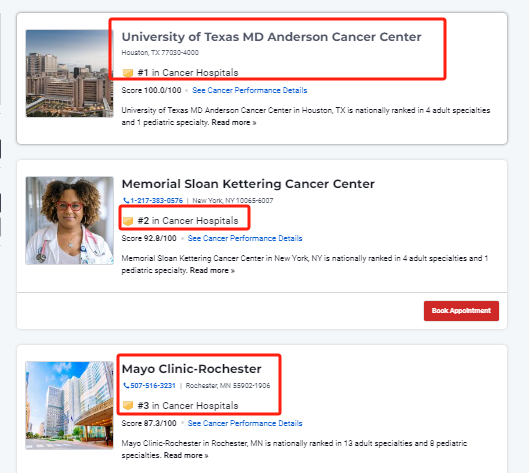The image size is (529, 473).
Task: See Cancer Performance Details for Mayo Clinic
Action: click(245, 423)
